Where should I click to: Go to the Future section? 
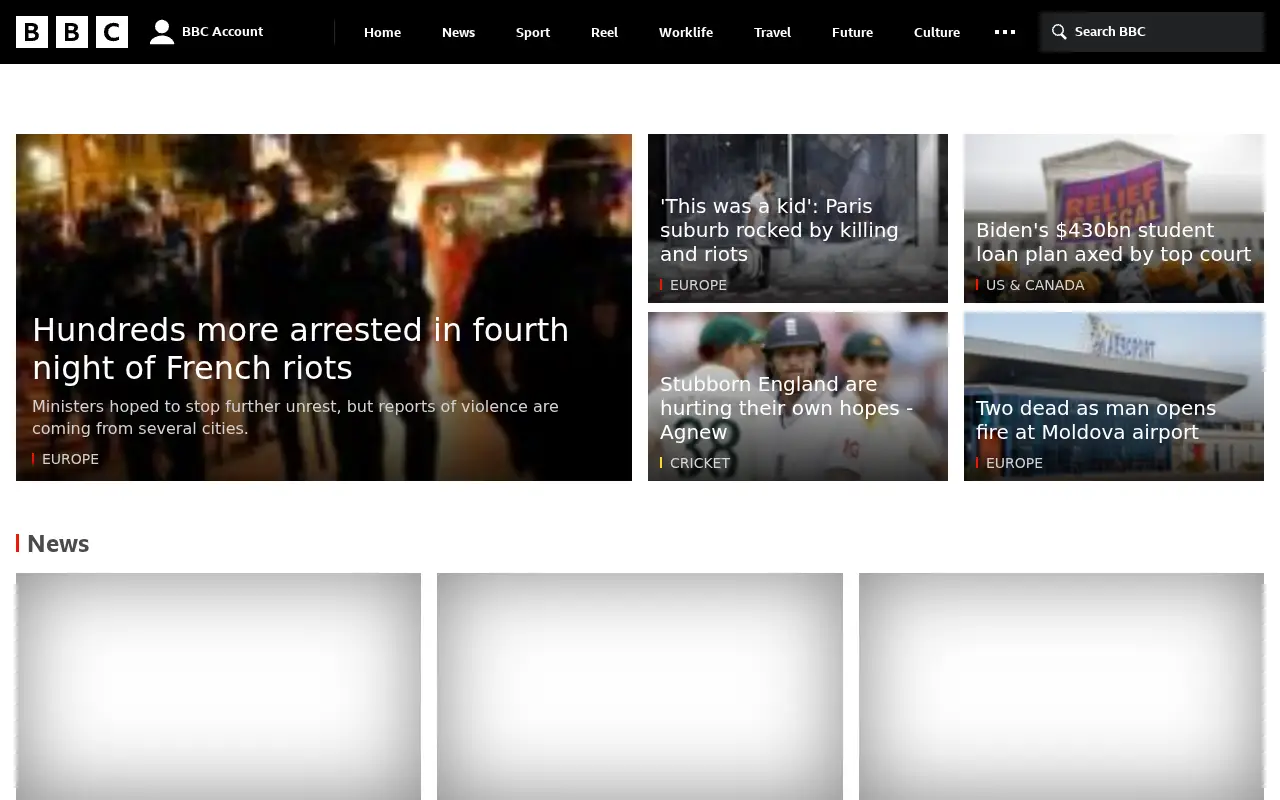coord(852,32)
